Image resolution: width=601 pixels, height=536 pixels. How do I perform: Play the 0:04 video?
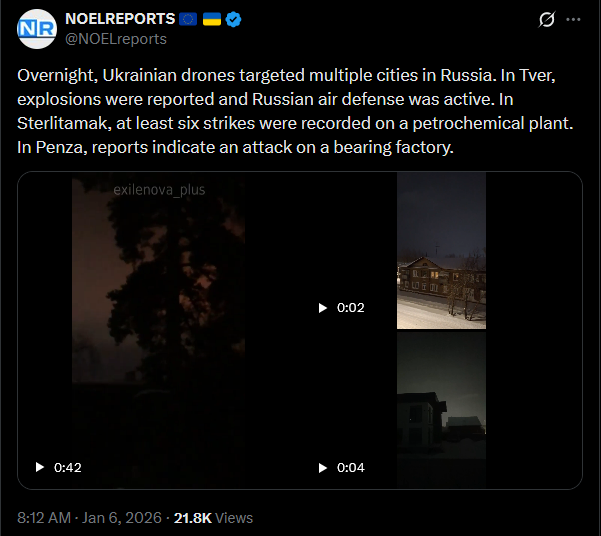tap(323, 467)
